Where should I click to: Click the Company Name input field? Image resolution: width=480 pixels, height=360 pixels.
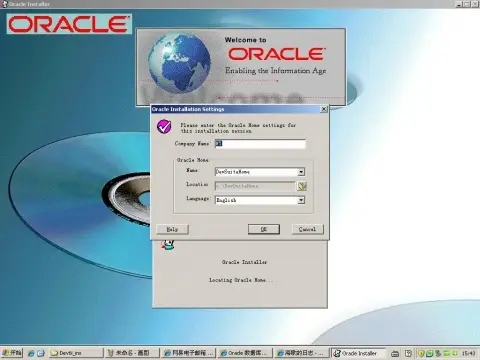point(260,144)
